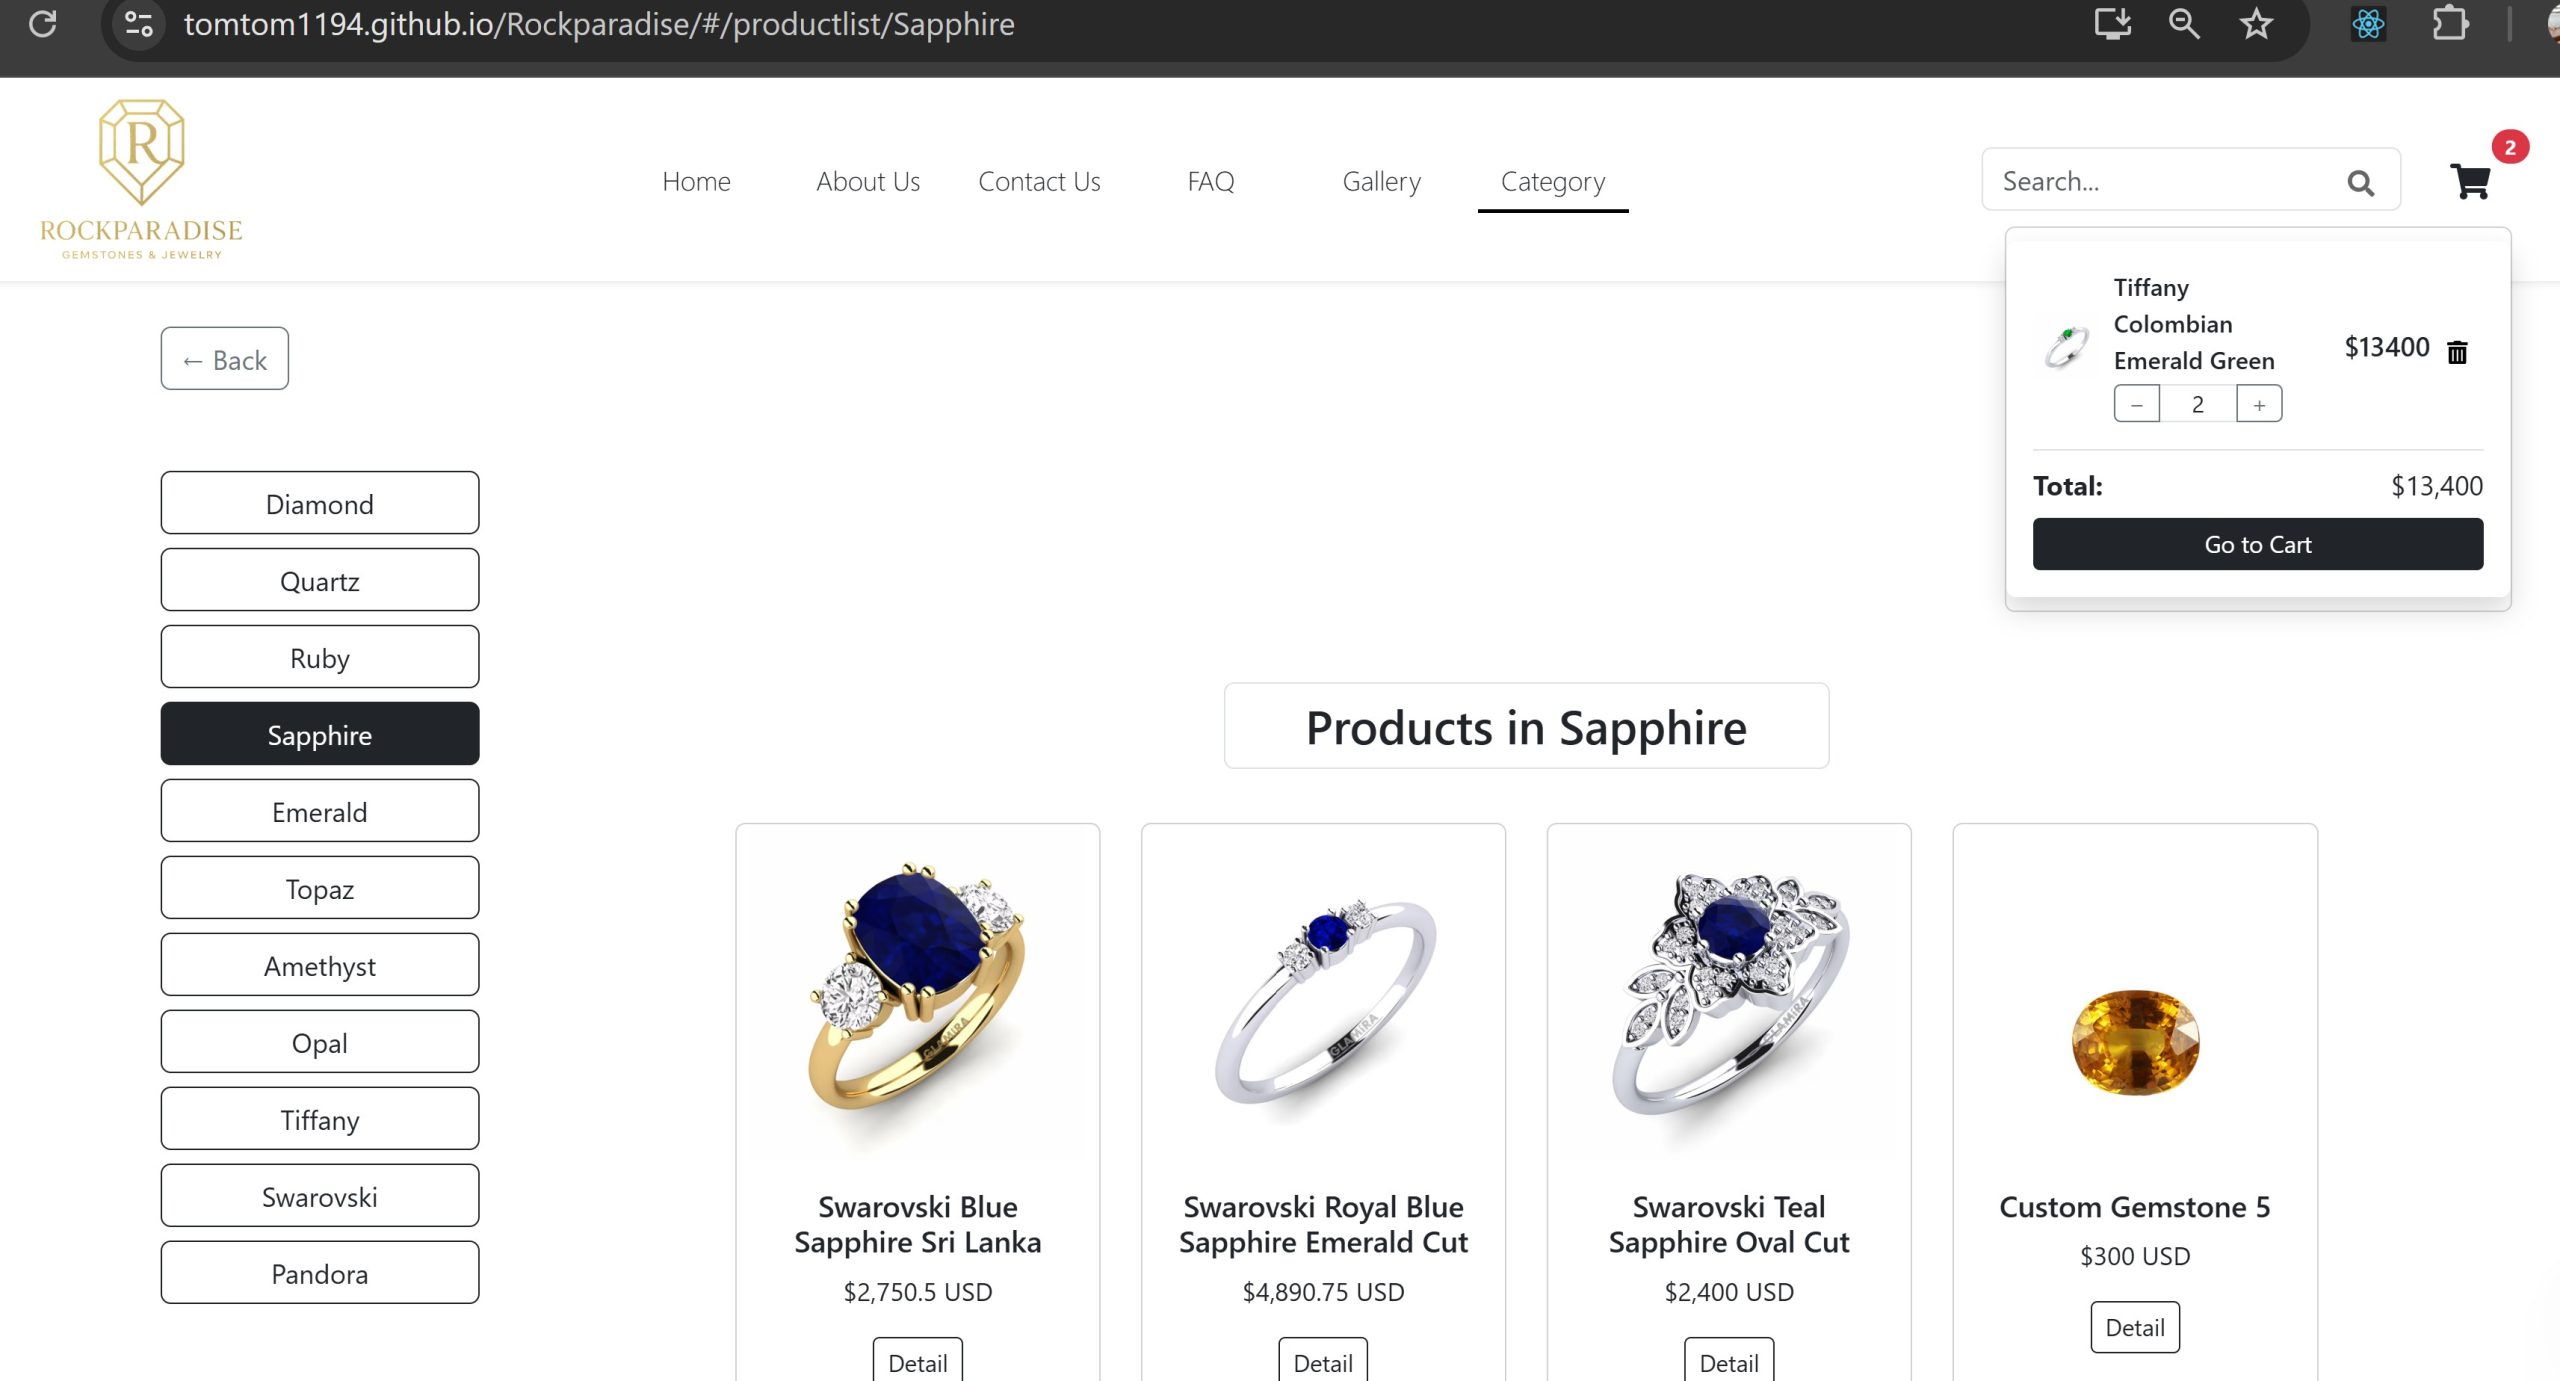The height and width of the screenshot is (1381, 2560).
Task: Click the shopping cart icon
Action: pyautogui.click(x=2470, y=181)
